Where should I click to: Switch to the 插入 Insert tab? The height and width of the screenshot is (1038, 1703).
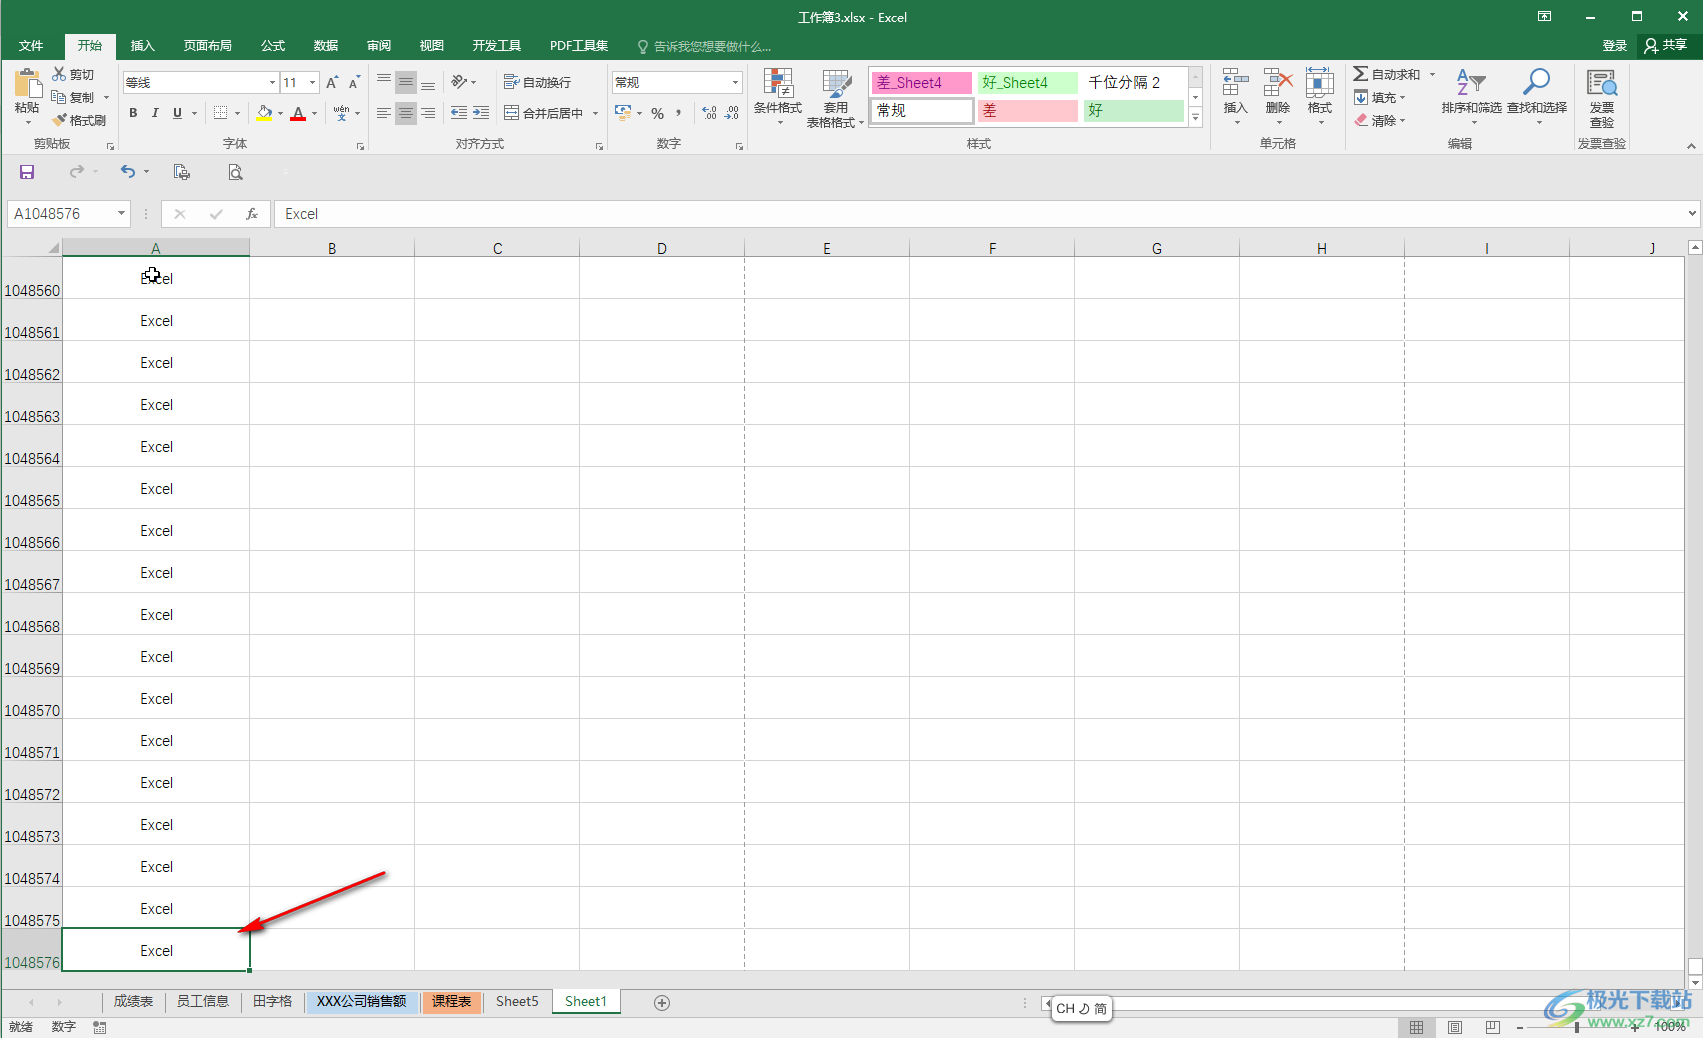[143, 46]
